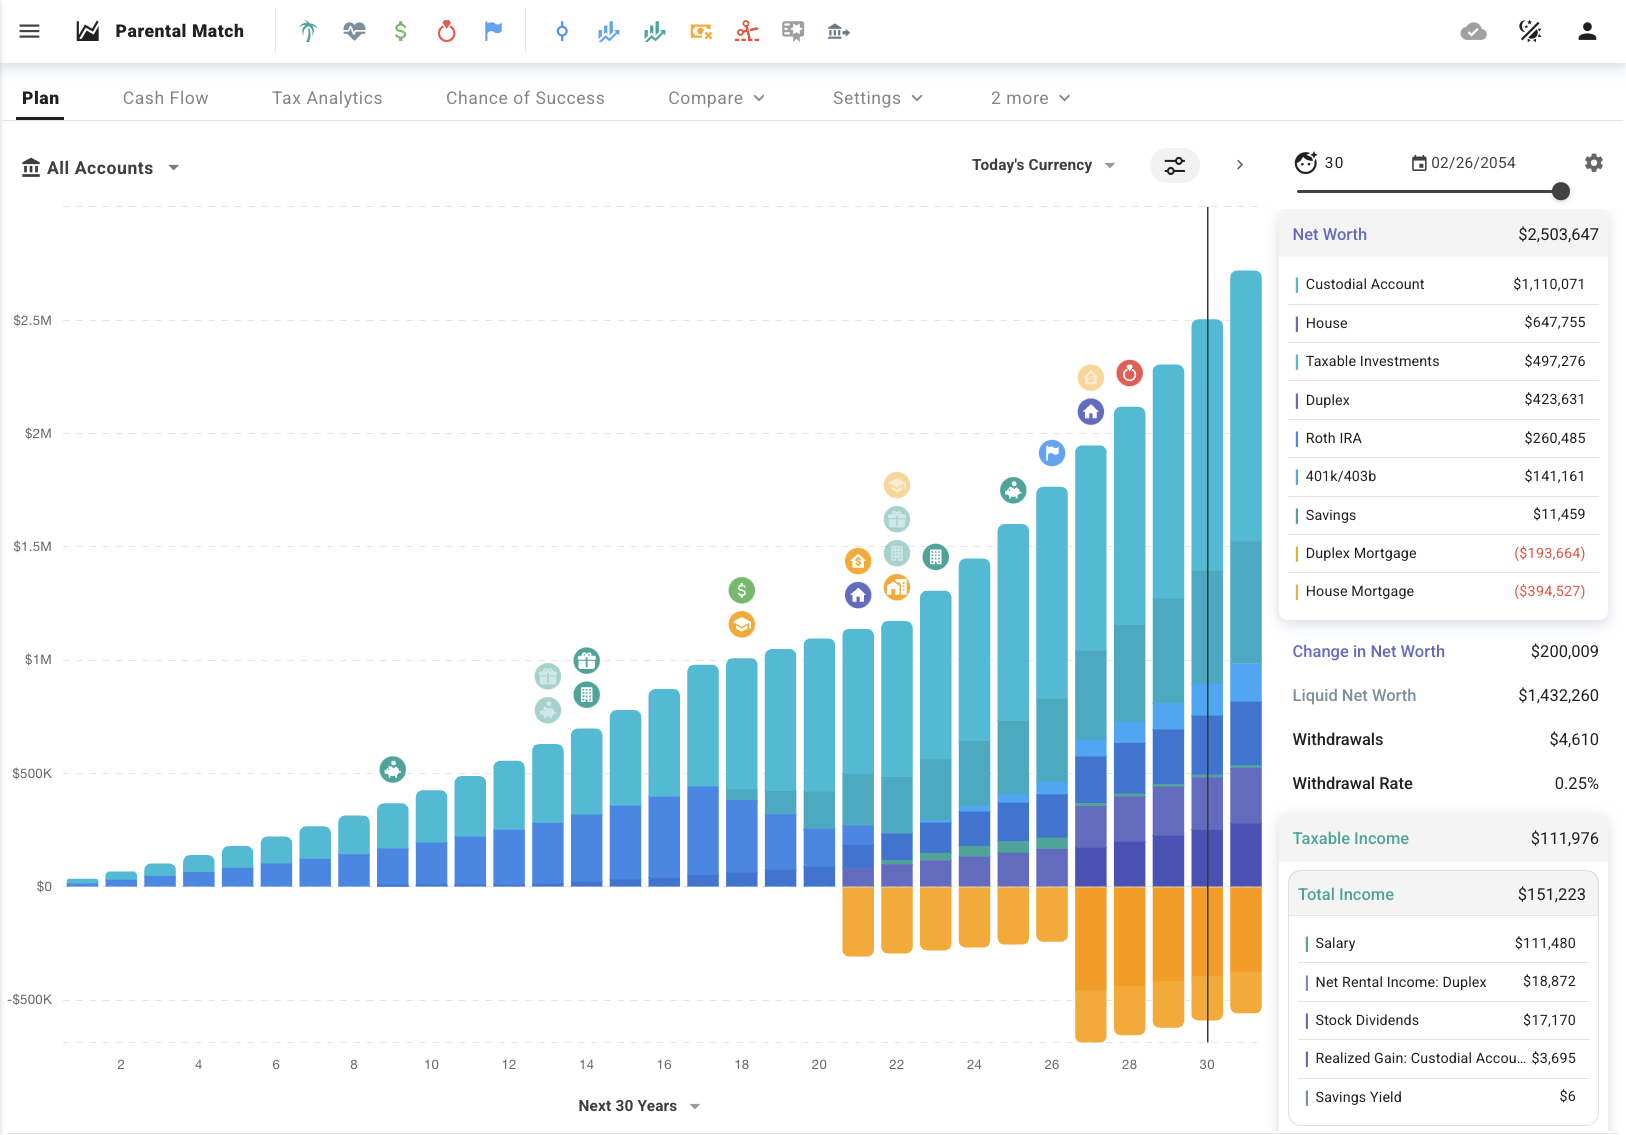Open the gear settings beside the date
Image resolution: width=1626 pixels, height=1135 pixels.
pyautogui.click(x=1594, y=162)
